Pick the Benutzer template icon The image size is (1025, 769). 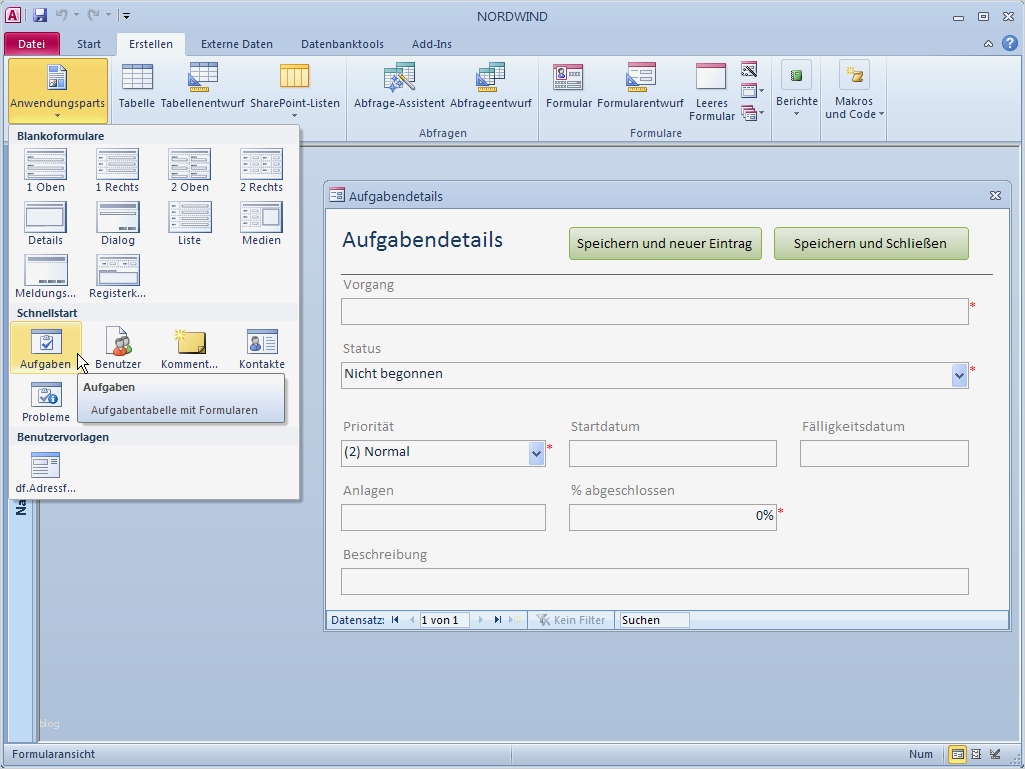point(117,347)
